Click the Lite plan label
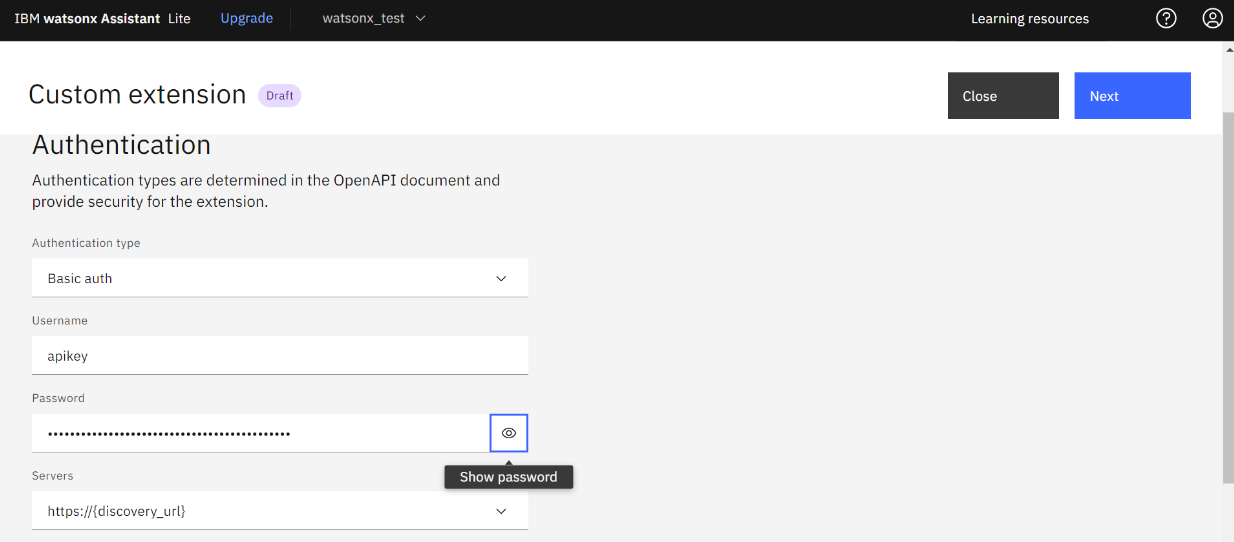Viewport: 1234px width, 542px height. click(x=179, y=18)
